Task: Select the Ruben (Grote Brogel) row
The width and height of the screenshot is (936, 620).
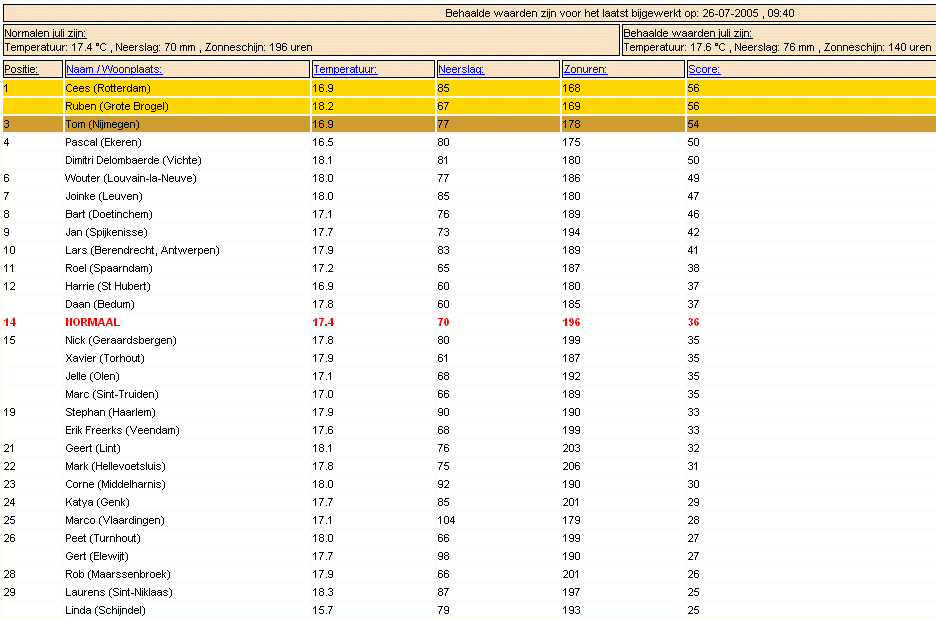Action: (x=469, y=106)
